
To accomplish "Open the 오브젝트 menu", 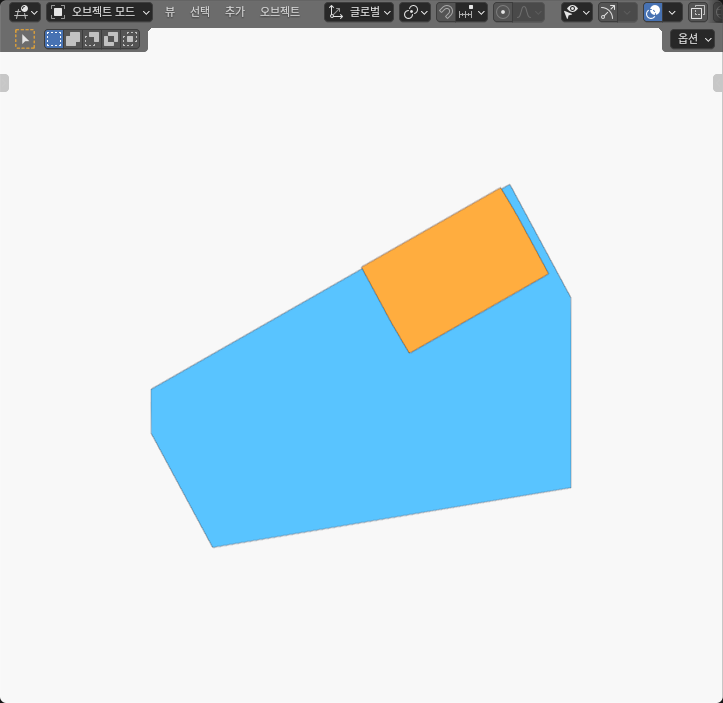I will click(279, 12).
